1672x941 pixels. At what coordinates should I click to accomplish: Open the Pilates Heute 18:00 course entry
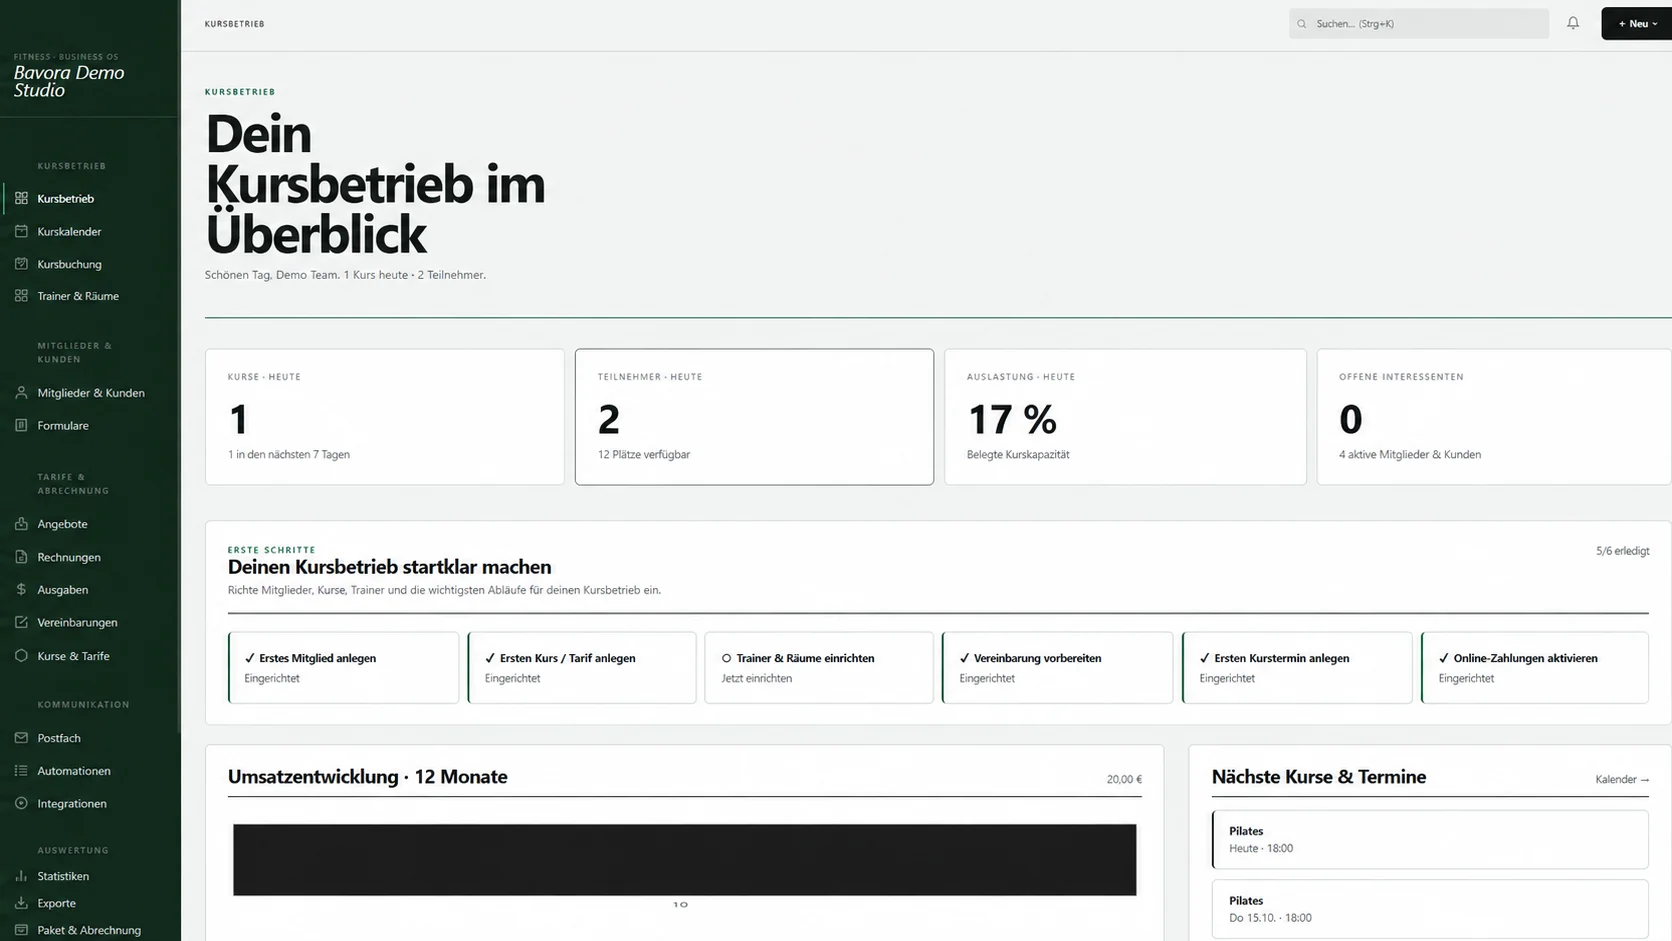pyautogui.click(x=1430, y=839)
